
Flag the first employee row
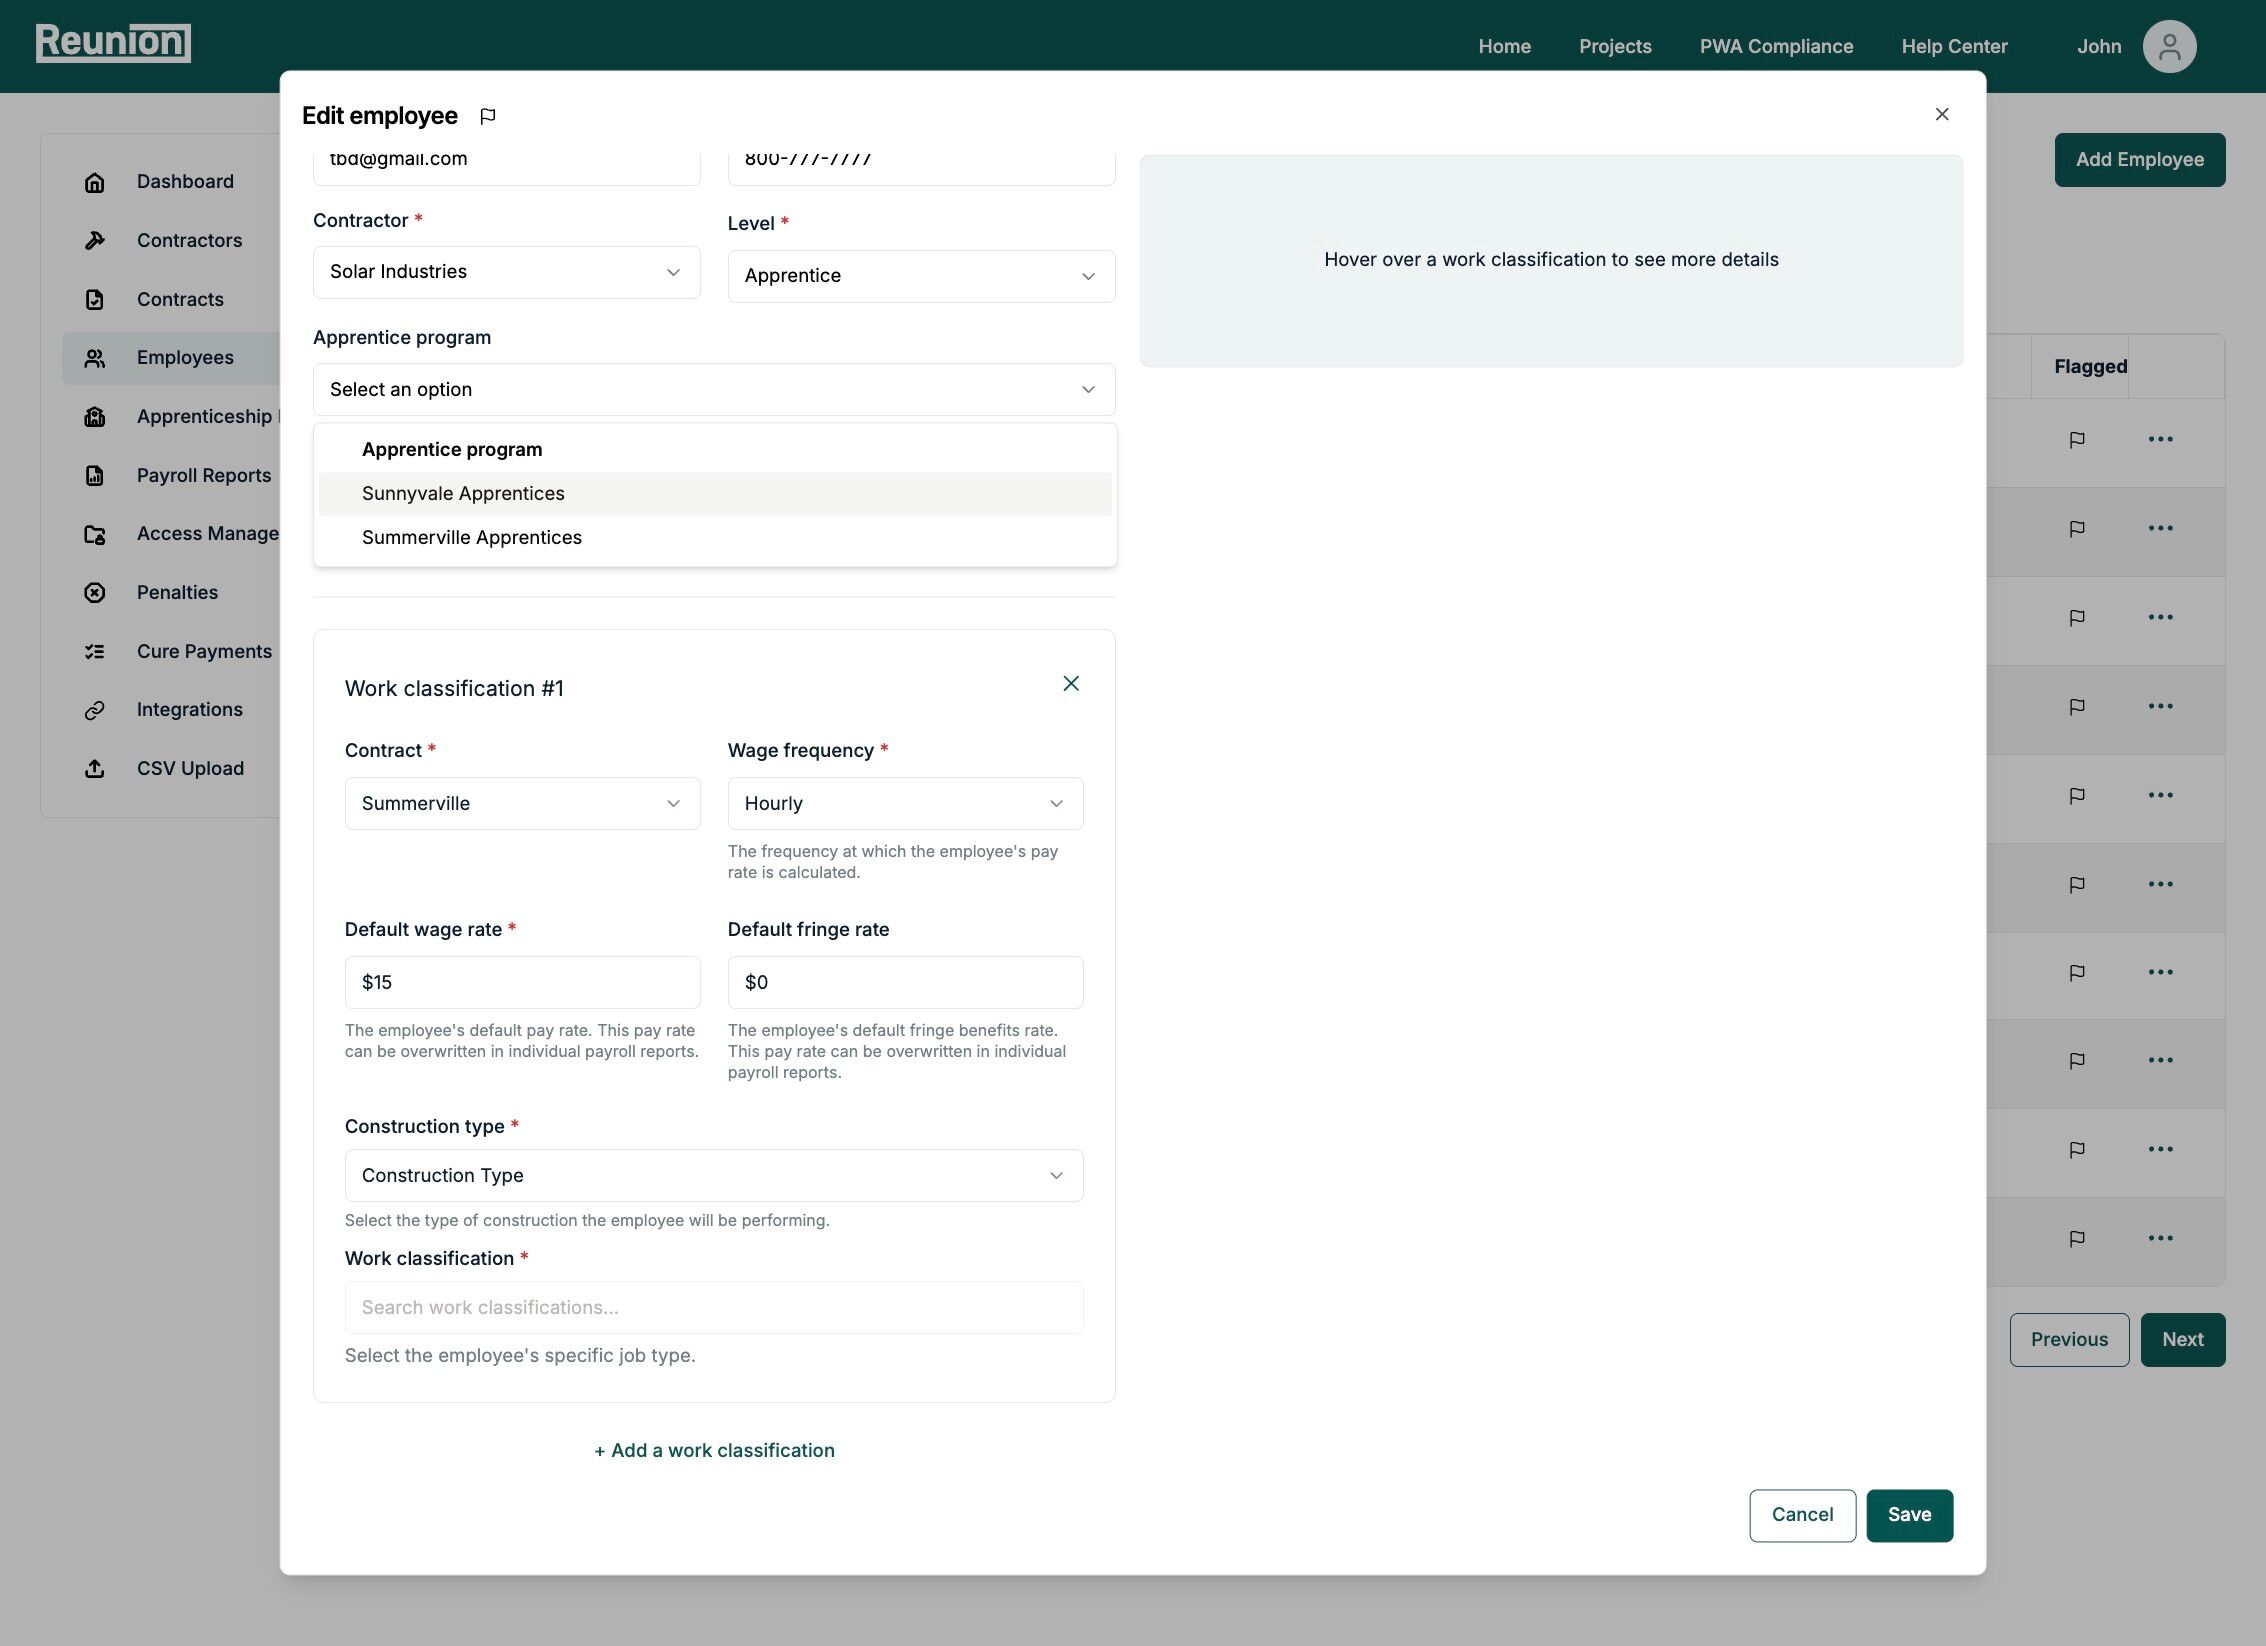coord(2077,438)
